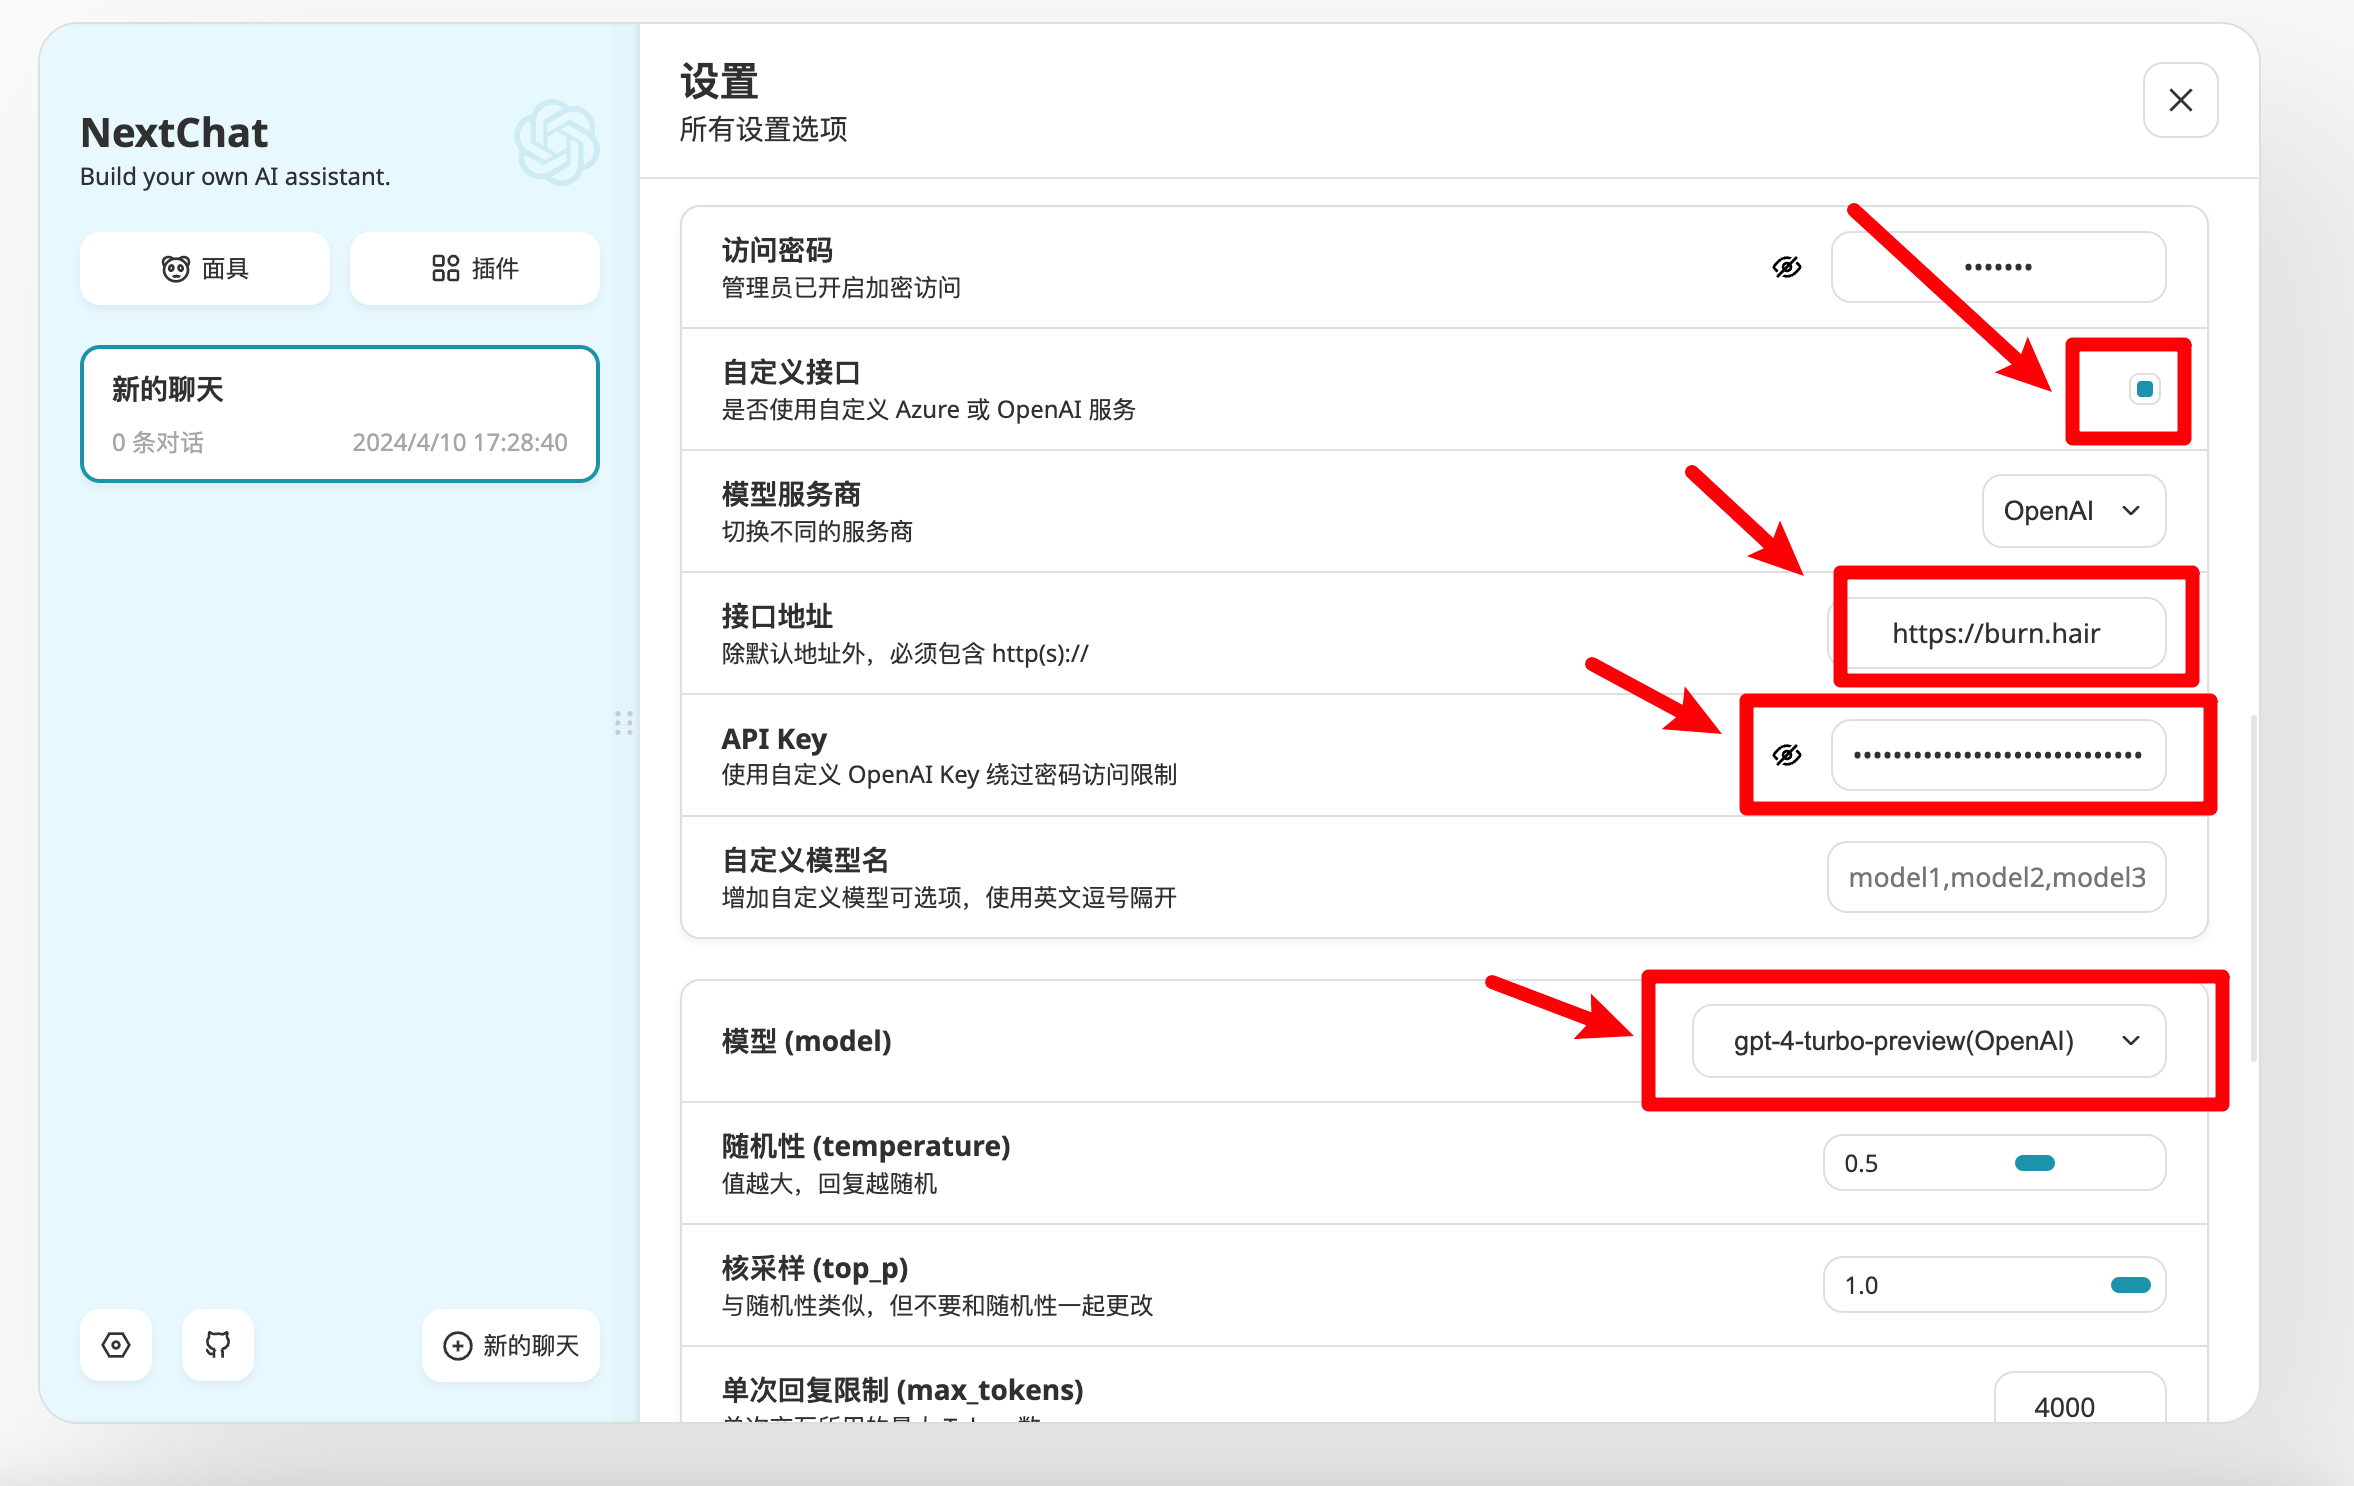Click the 设置 settings heading
The height and width of the screenshot is (1486, 2354).
click(x=719, y=81)
